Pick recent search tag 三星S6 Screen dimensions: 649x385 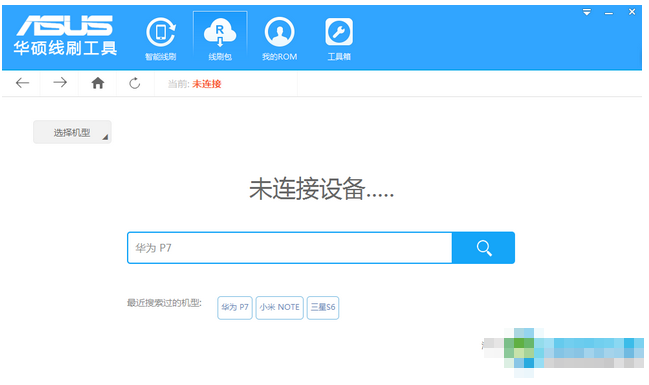(323, 308)
